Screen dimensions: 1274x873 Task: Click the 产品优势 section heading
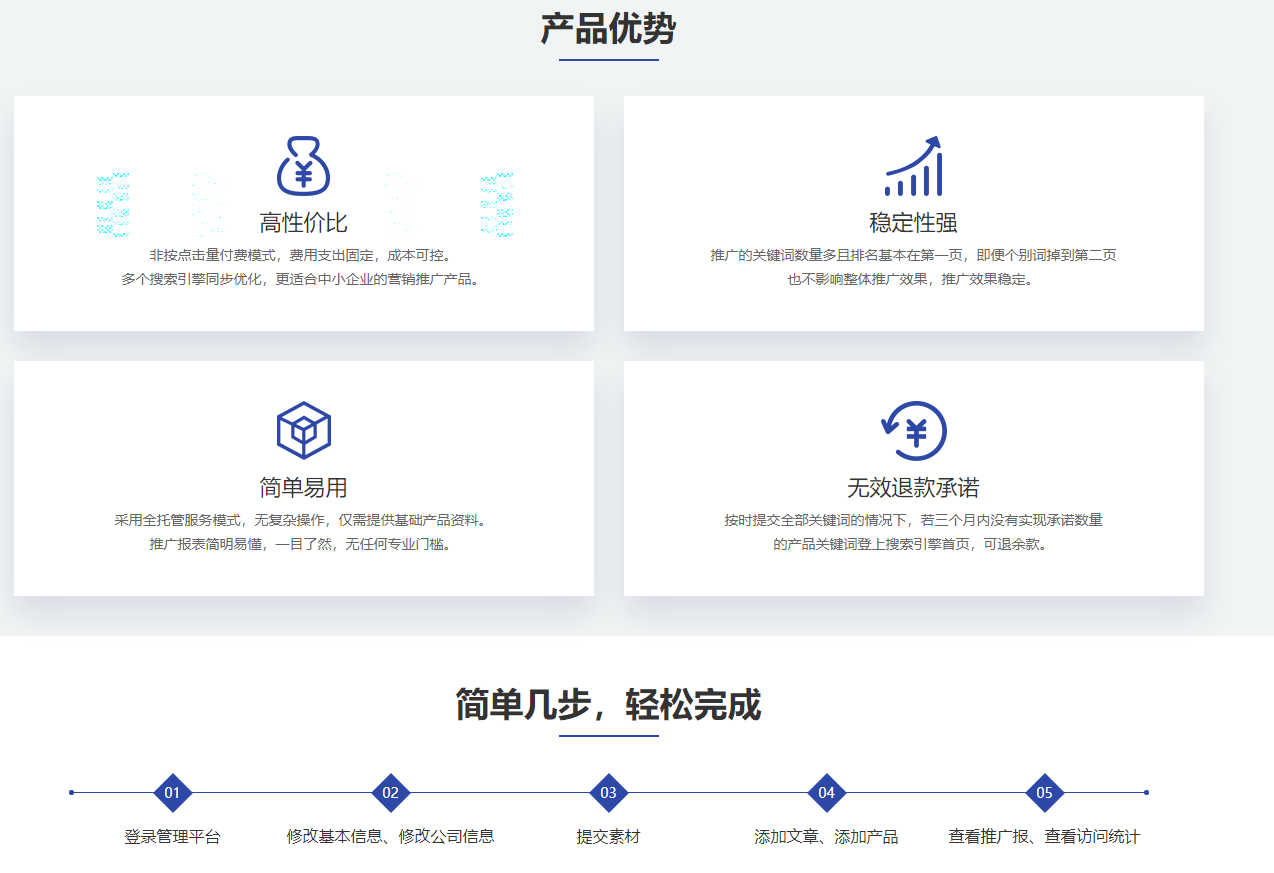pos(608,29)
